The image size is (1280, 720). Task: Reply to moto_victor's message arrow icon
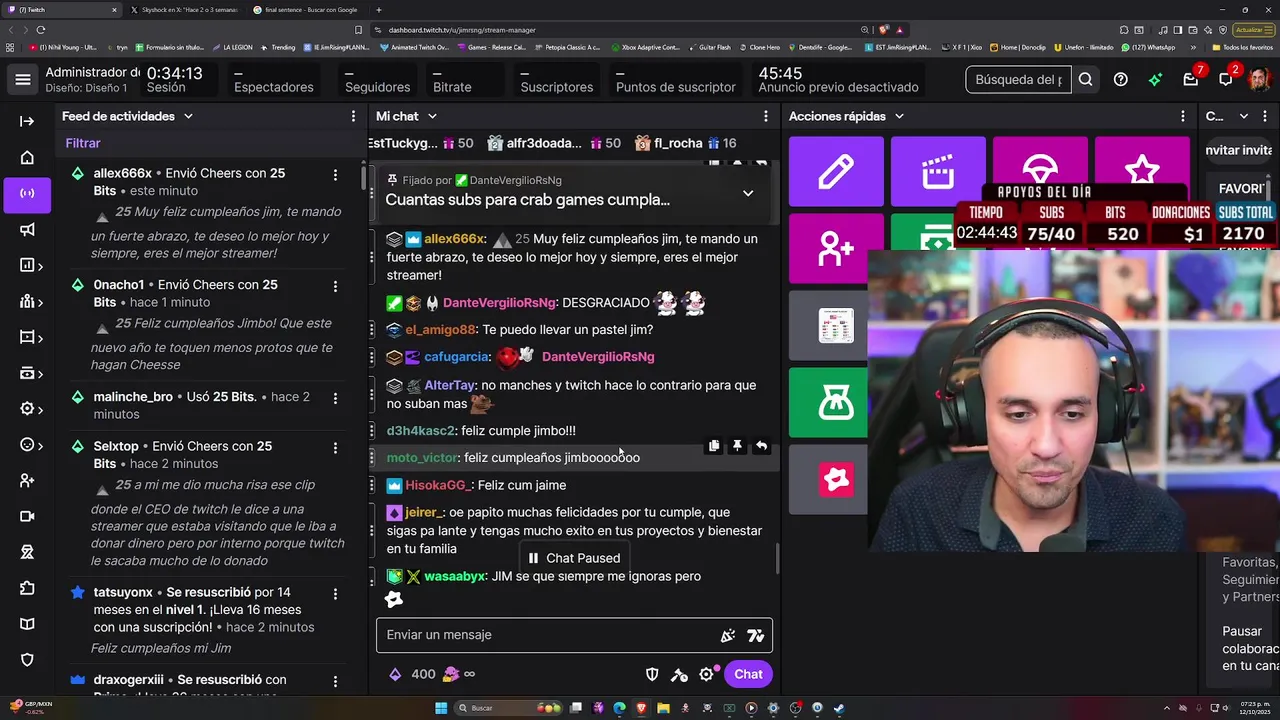761,446
